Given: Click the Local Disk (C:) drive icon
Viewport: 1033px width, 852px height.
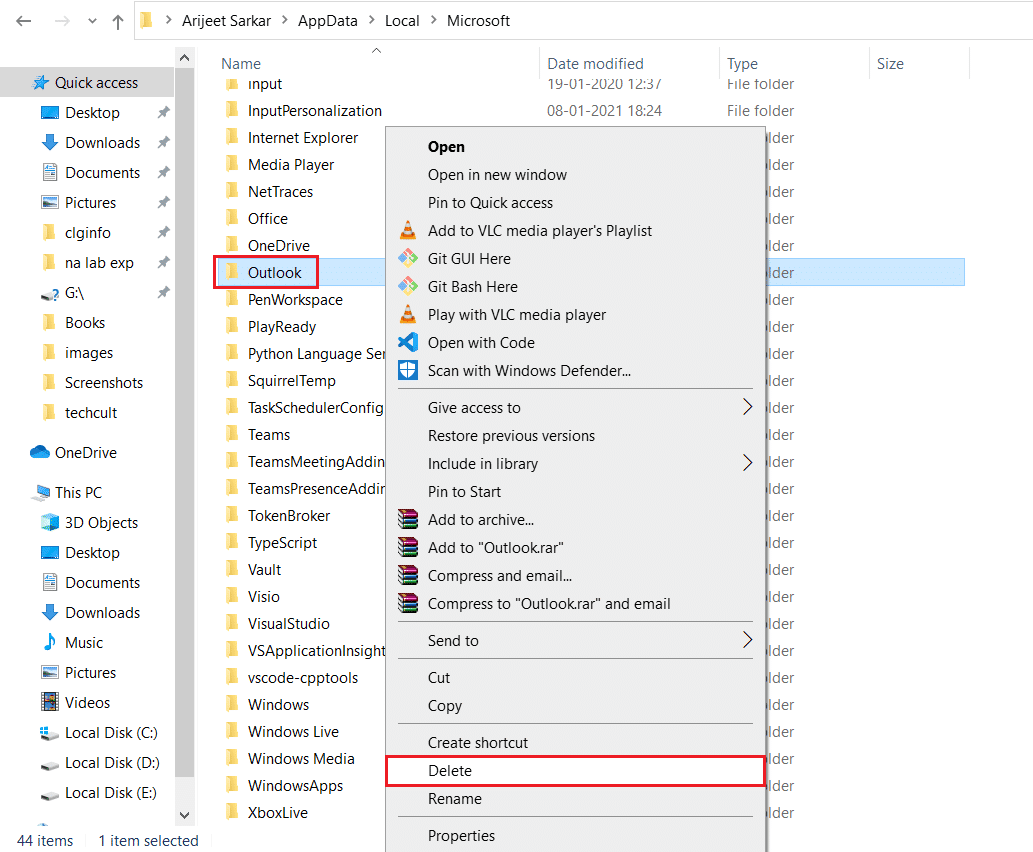Looking at the screenshot, I should click(49, 733).
